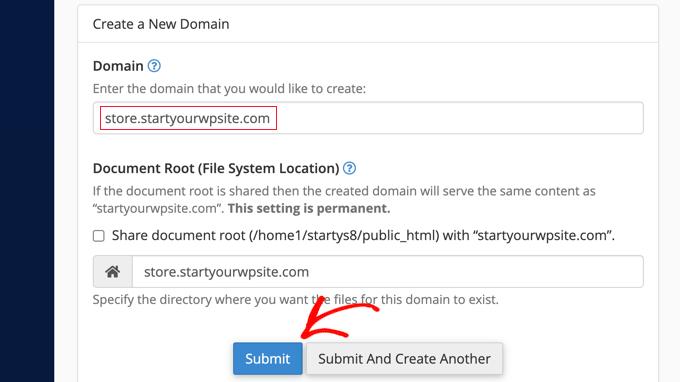Click the home icon beside document root field
This screenshot has width=680, height=382.
coord(113,271)
